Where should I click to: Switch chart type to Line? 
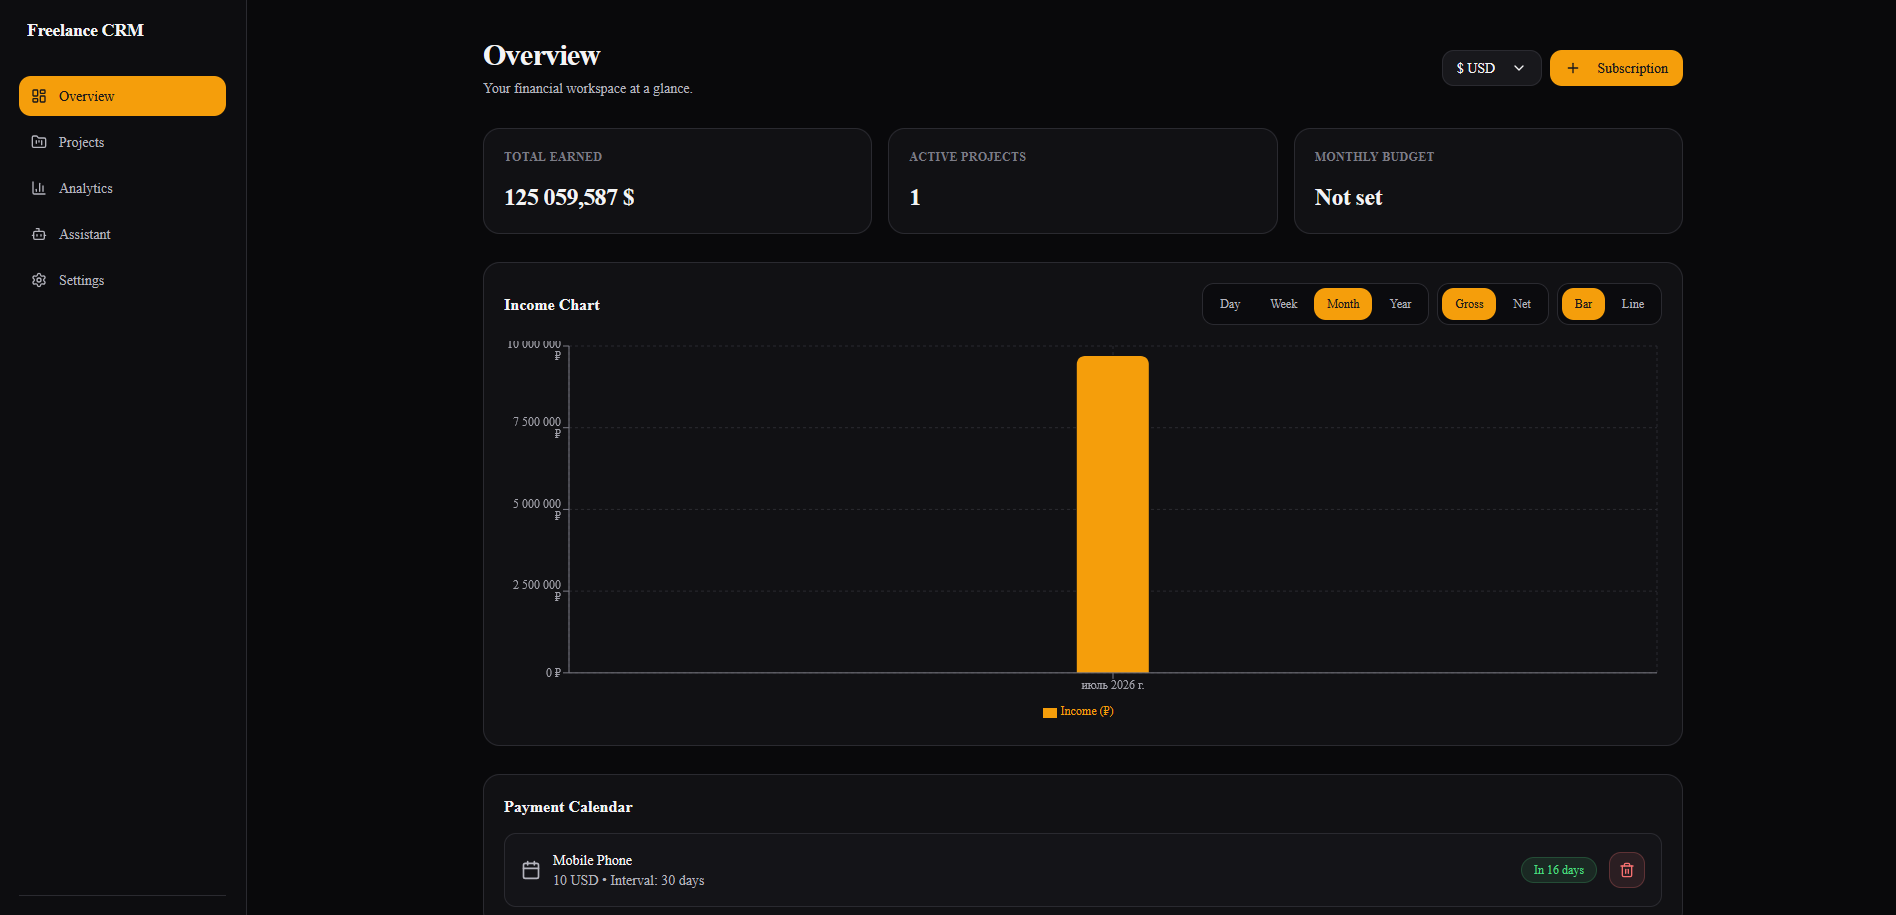tap(1632, 304)
